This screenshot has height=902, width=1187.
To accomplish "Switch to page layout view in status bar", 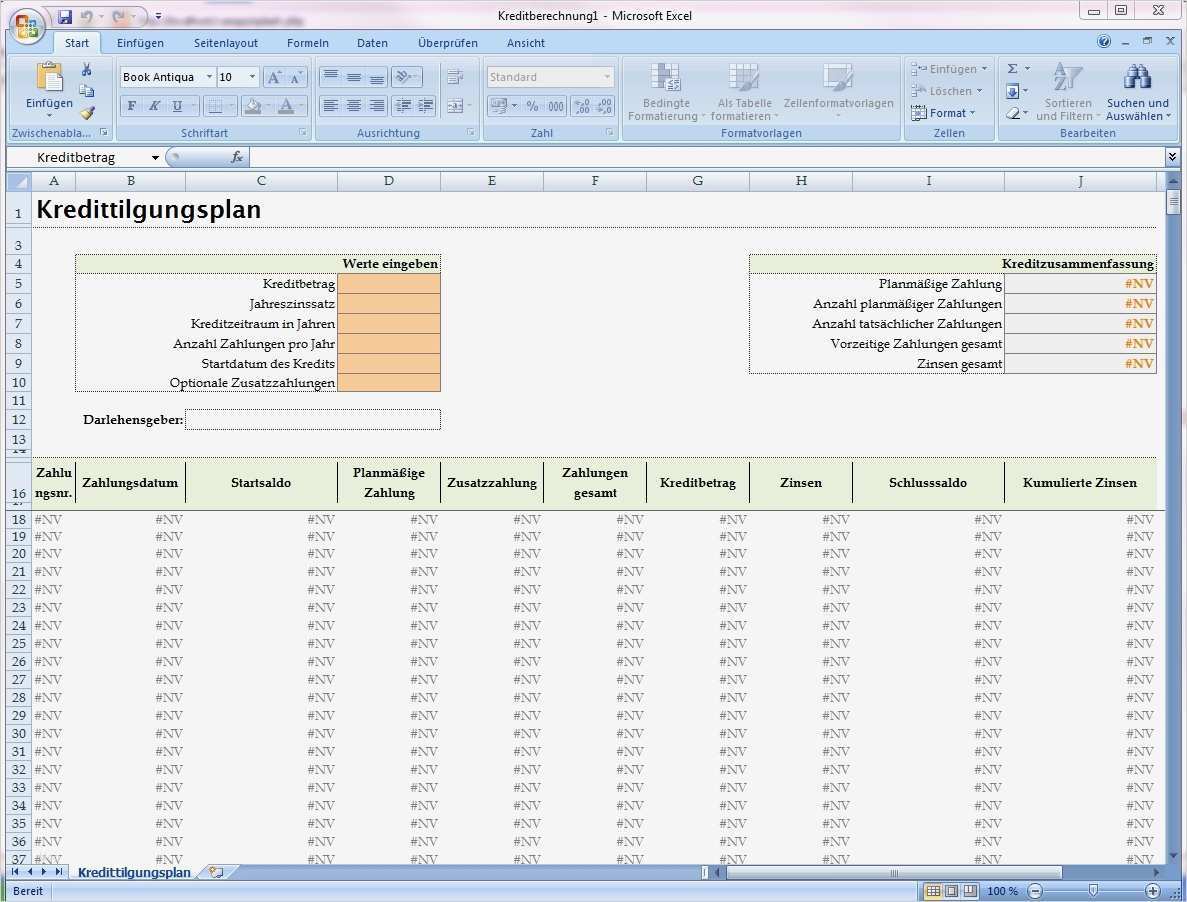I will [951, 891].
